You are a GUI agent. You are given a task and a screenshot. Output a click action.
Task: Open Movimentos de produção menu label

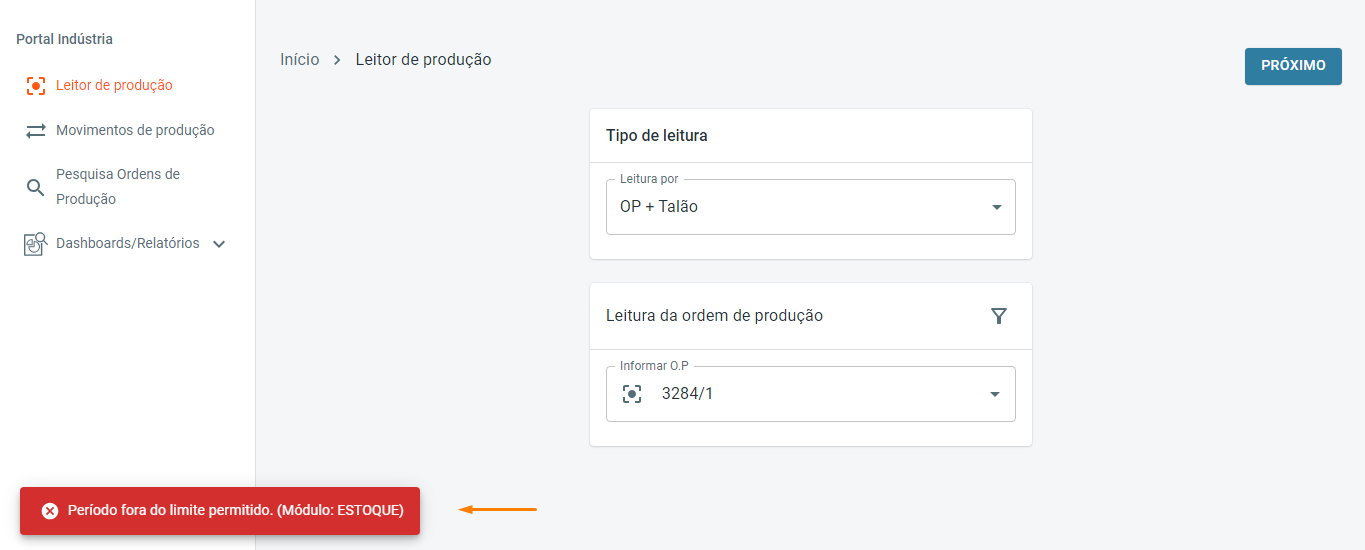(135, 131)
